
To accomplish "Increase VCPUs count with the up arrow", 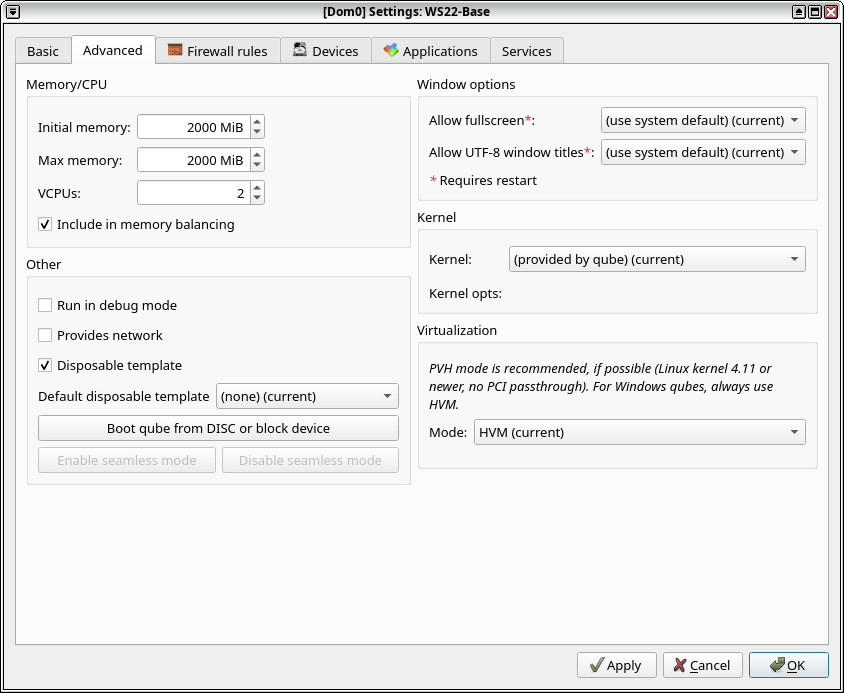I will click(257, 187).
